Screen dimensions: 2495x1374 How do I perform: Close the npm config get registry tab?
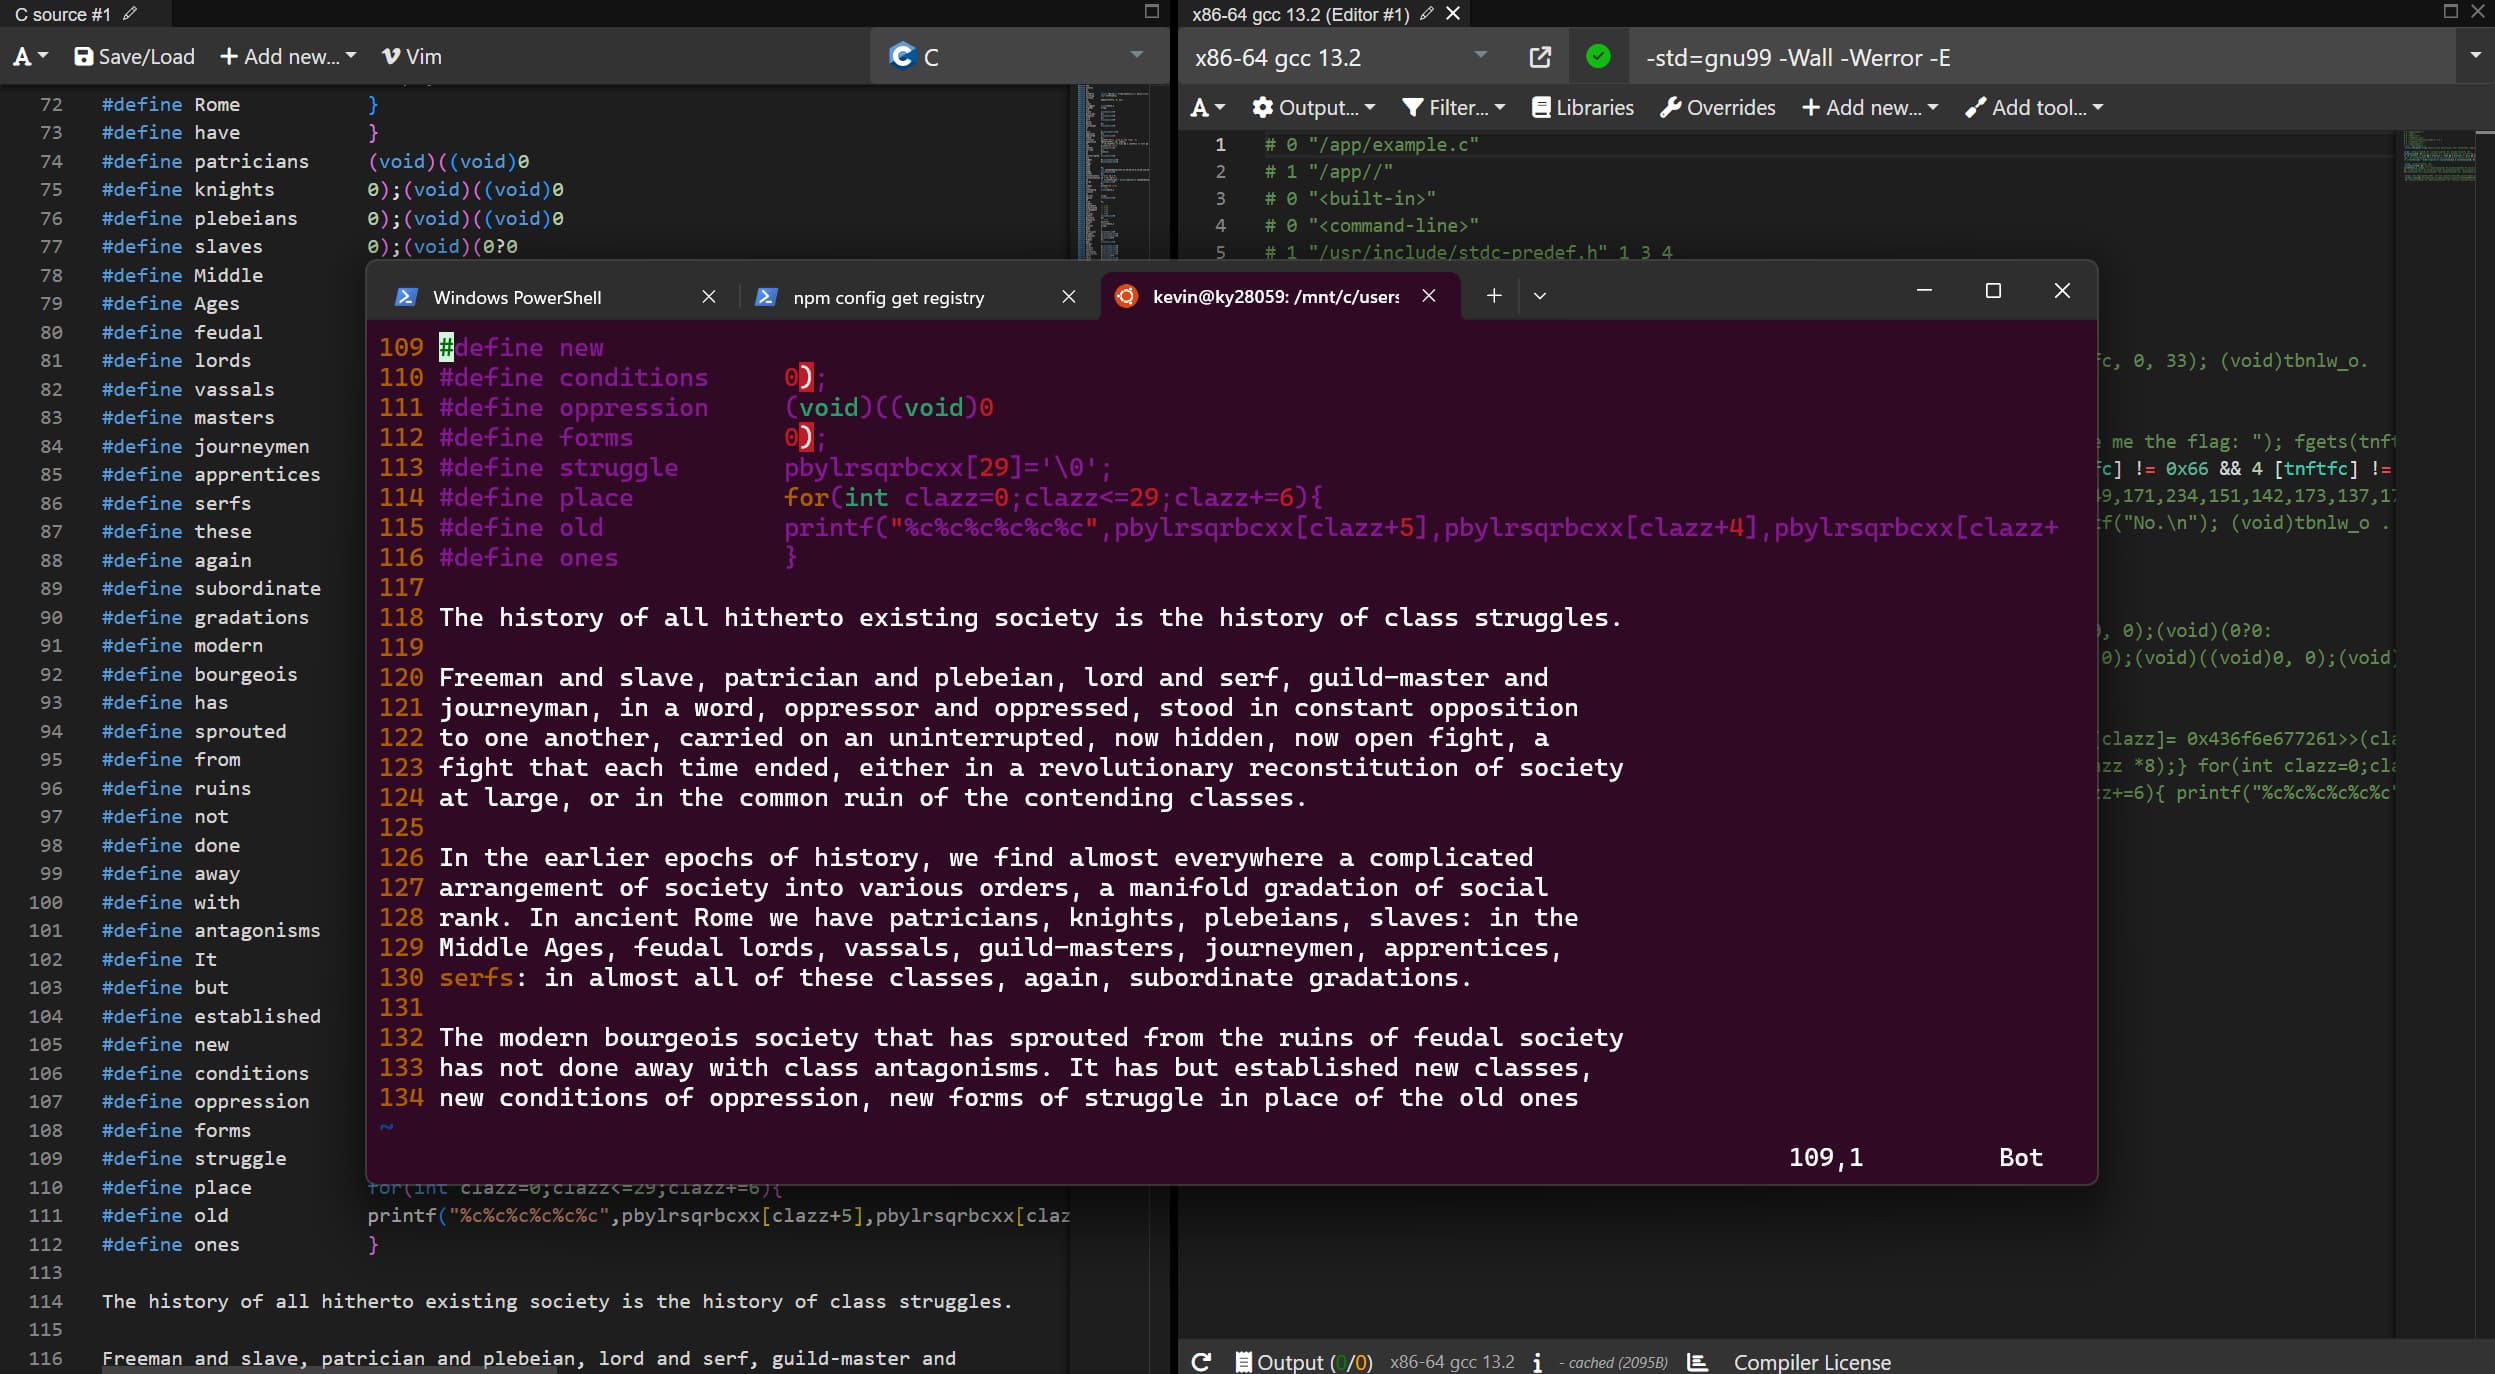(1068, 297)
